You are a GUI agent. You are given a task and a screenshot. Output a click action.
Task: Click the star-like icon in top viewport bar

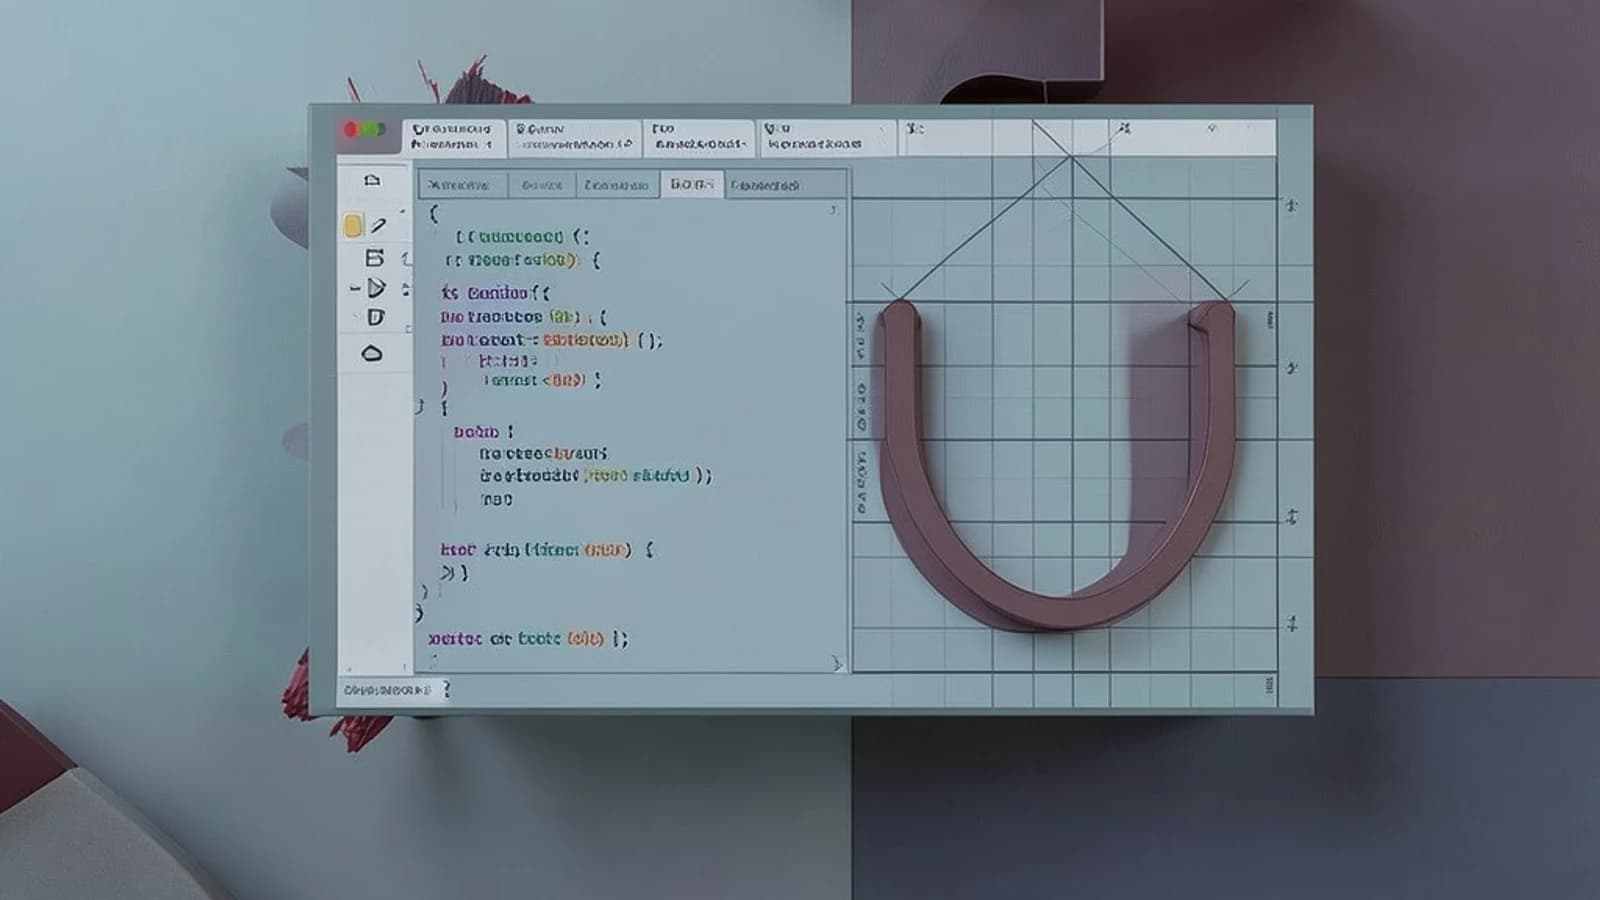(1124, 128)
